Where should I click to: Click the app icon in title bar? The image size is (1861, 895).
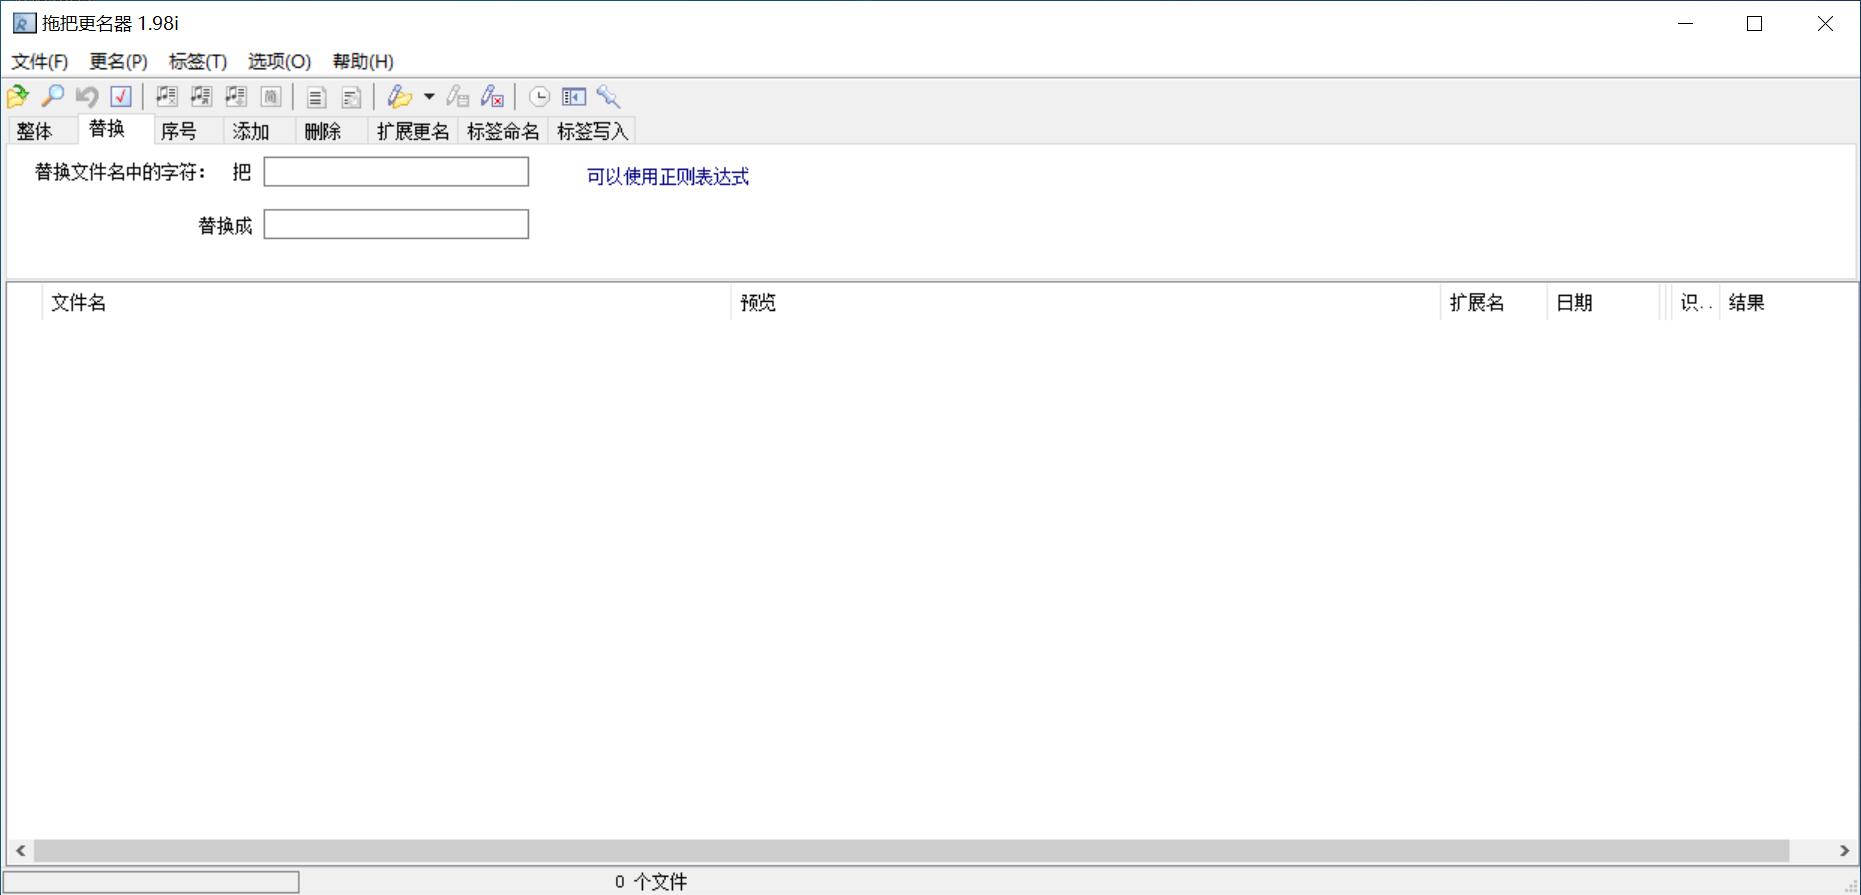pyautogui.click(x=24, y=23)
